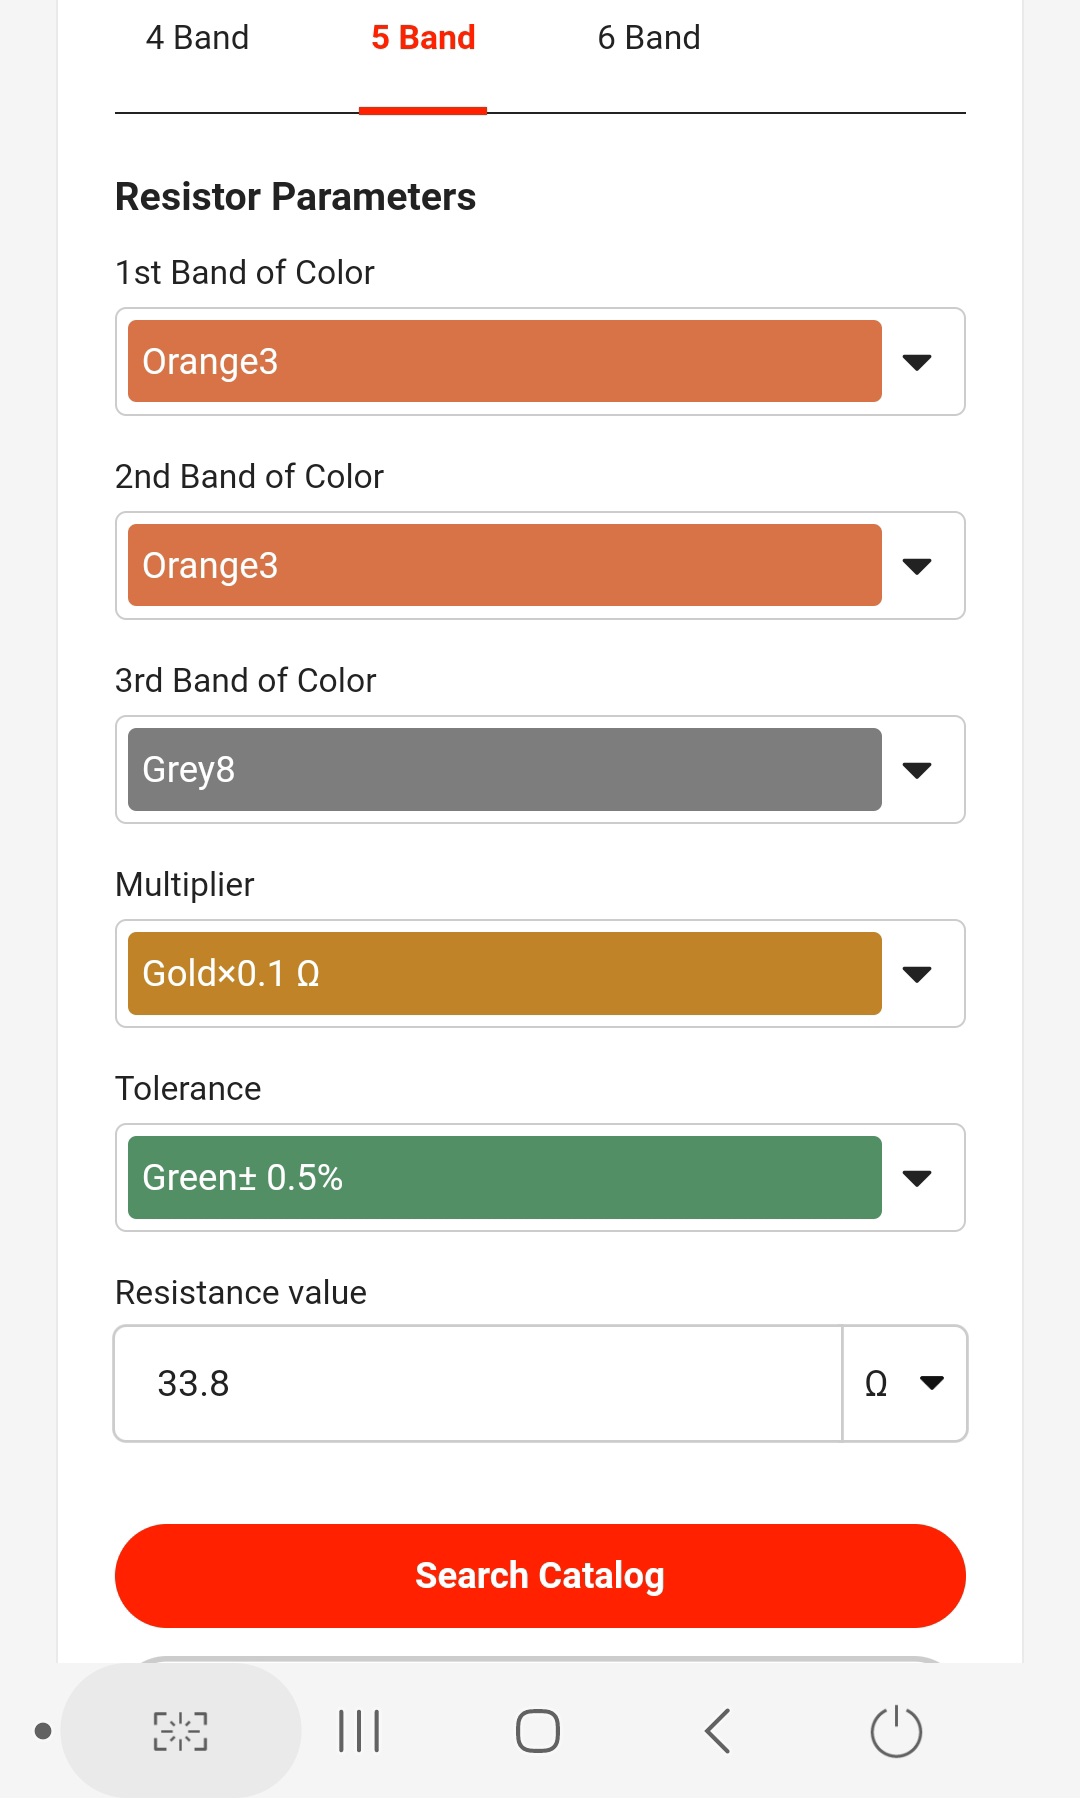1080x1798 pixels.
Task: Open the recent apps navigation icon
Action: 359,1731
